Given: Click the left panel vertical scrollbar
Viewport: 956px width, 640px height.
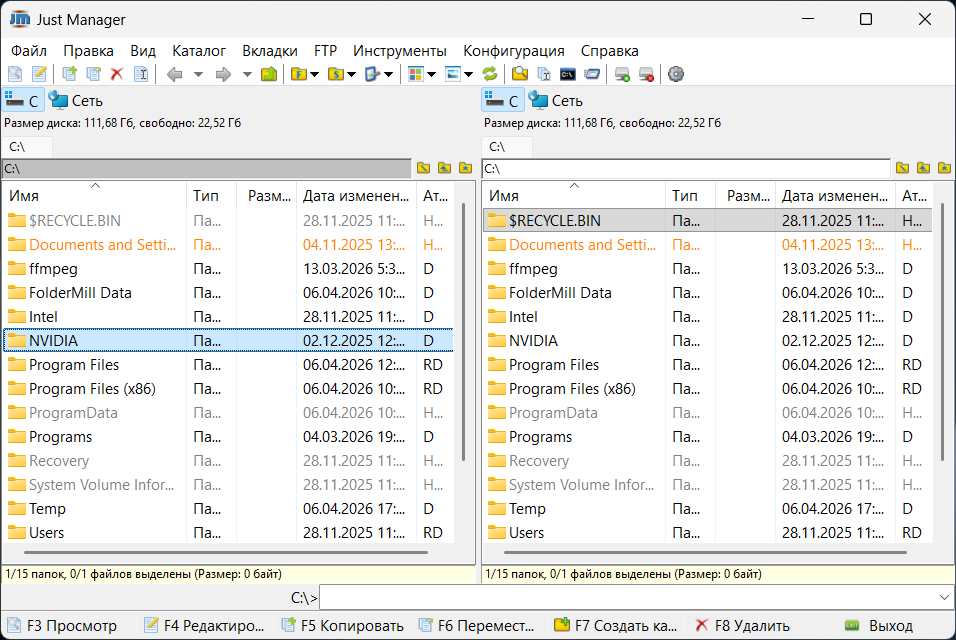Looking at the screenshot, I should coord(463,332).
